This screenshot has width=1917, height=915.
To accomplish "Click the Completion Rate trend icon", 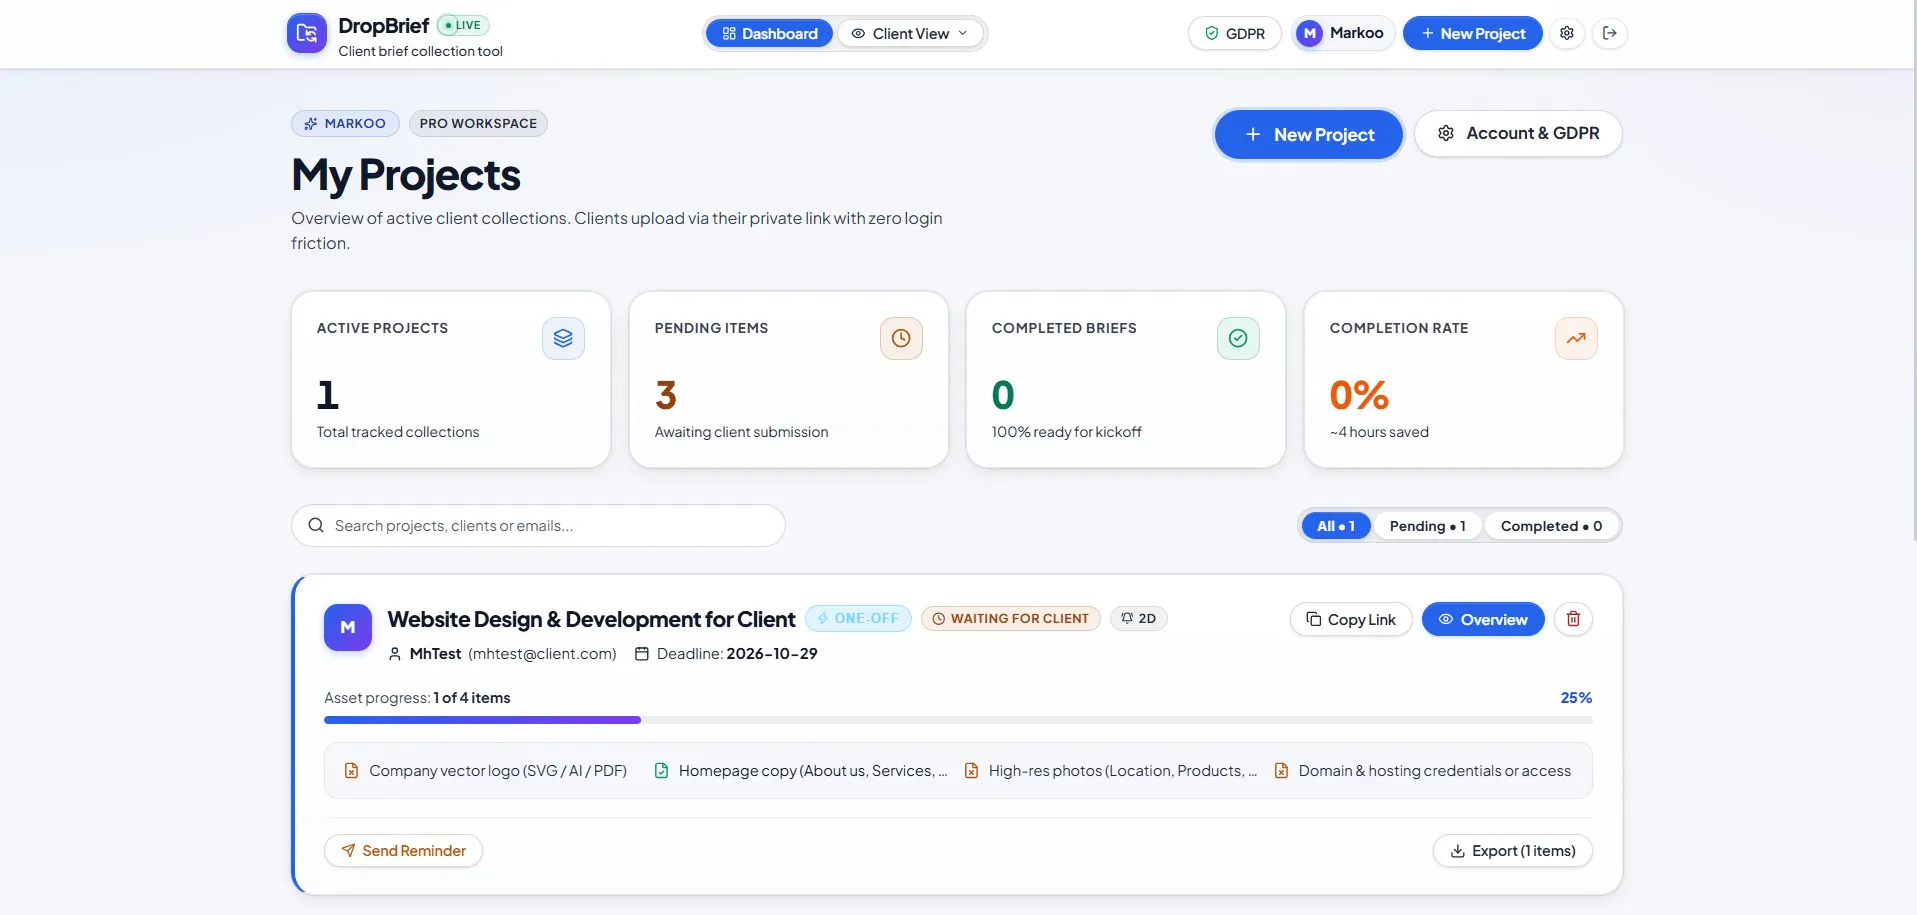I will click(x=1576, y=338).
